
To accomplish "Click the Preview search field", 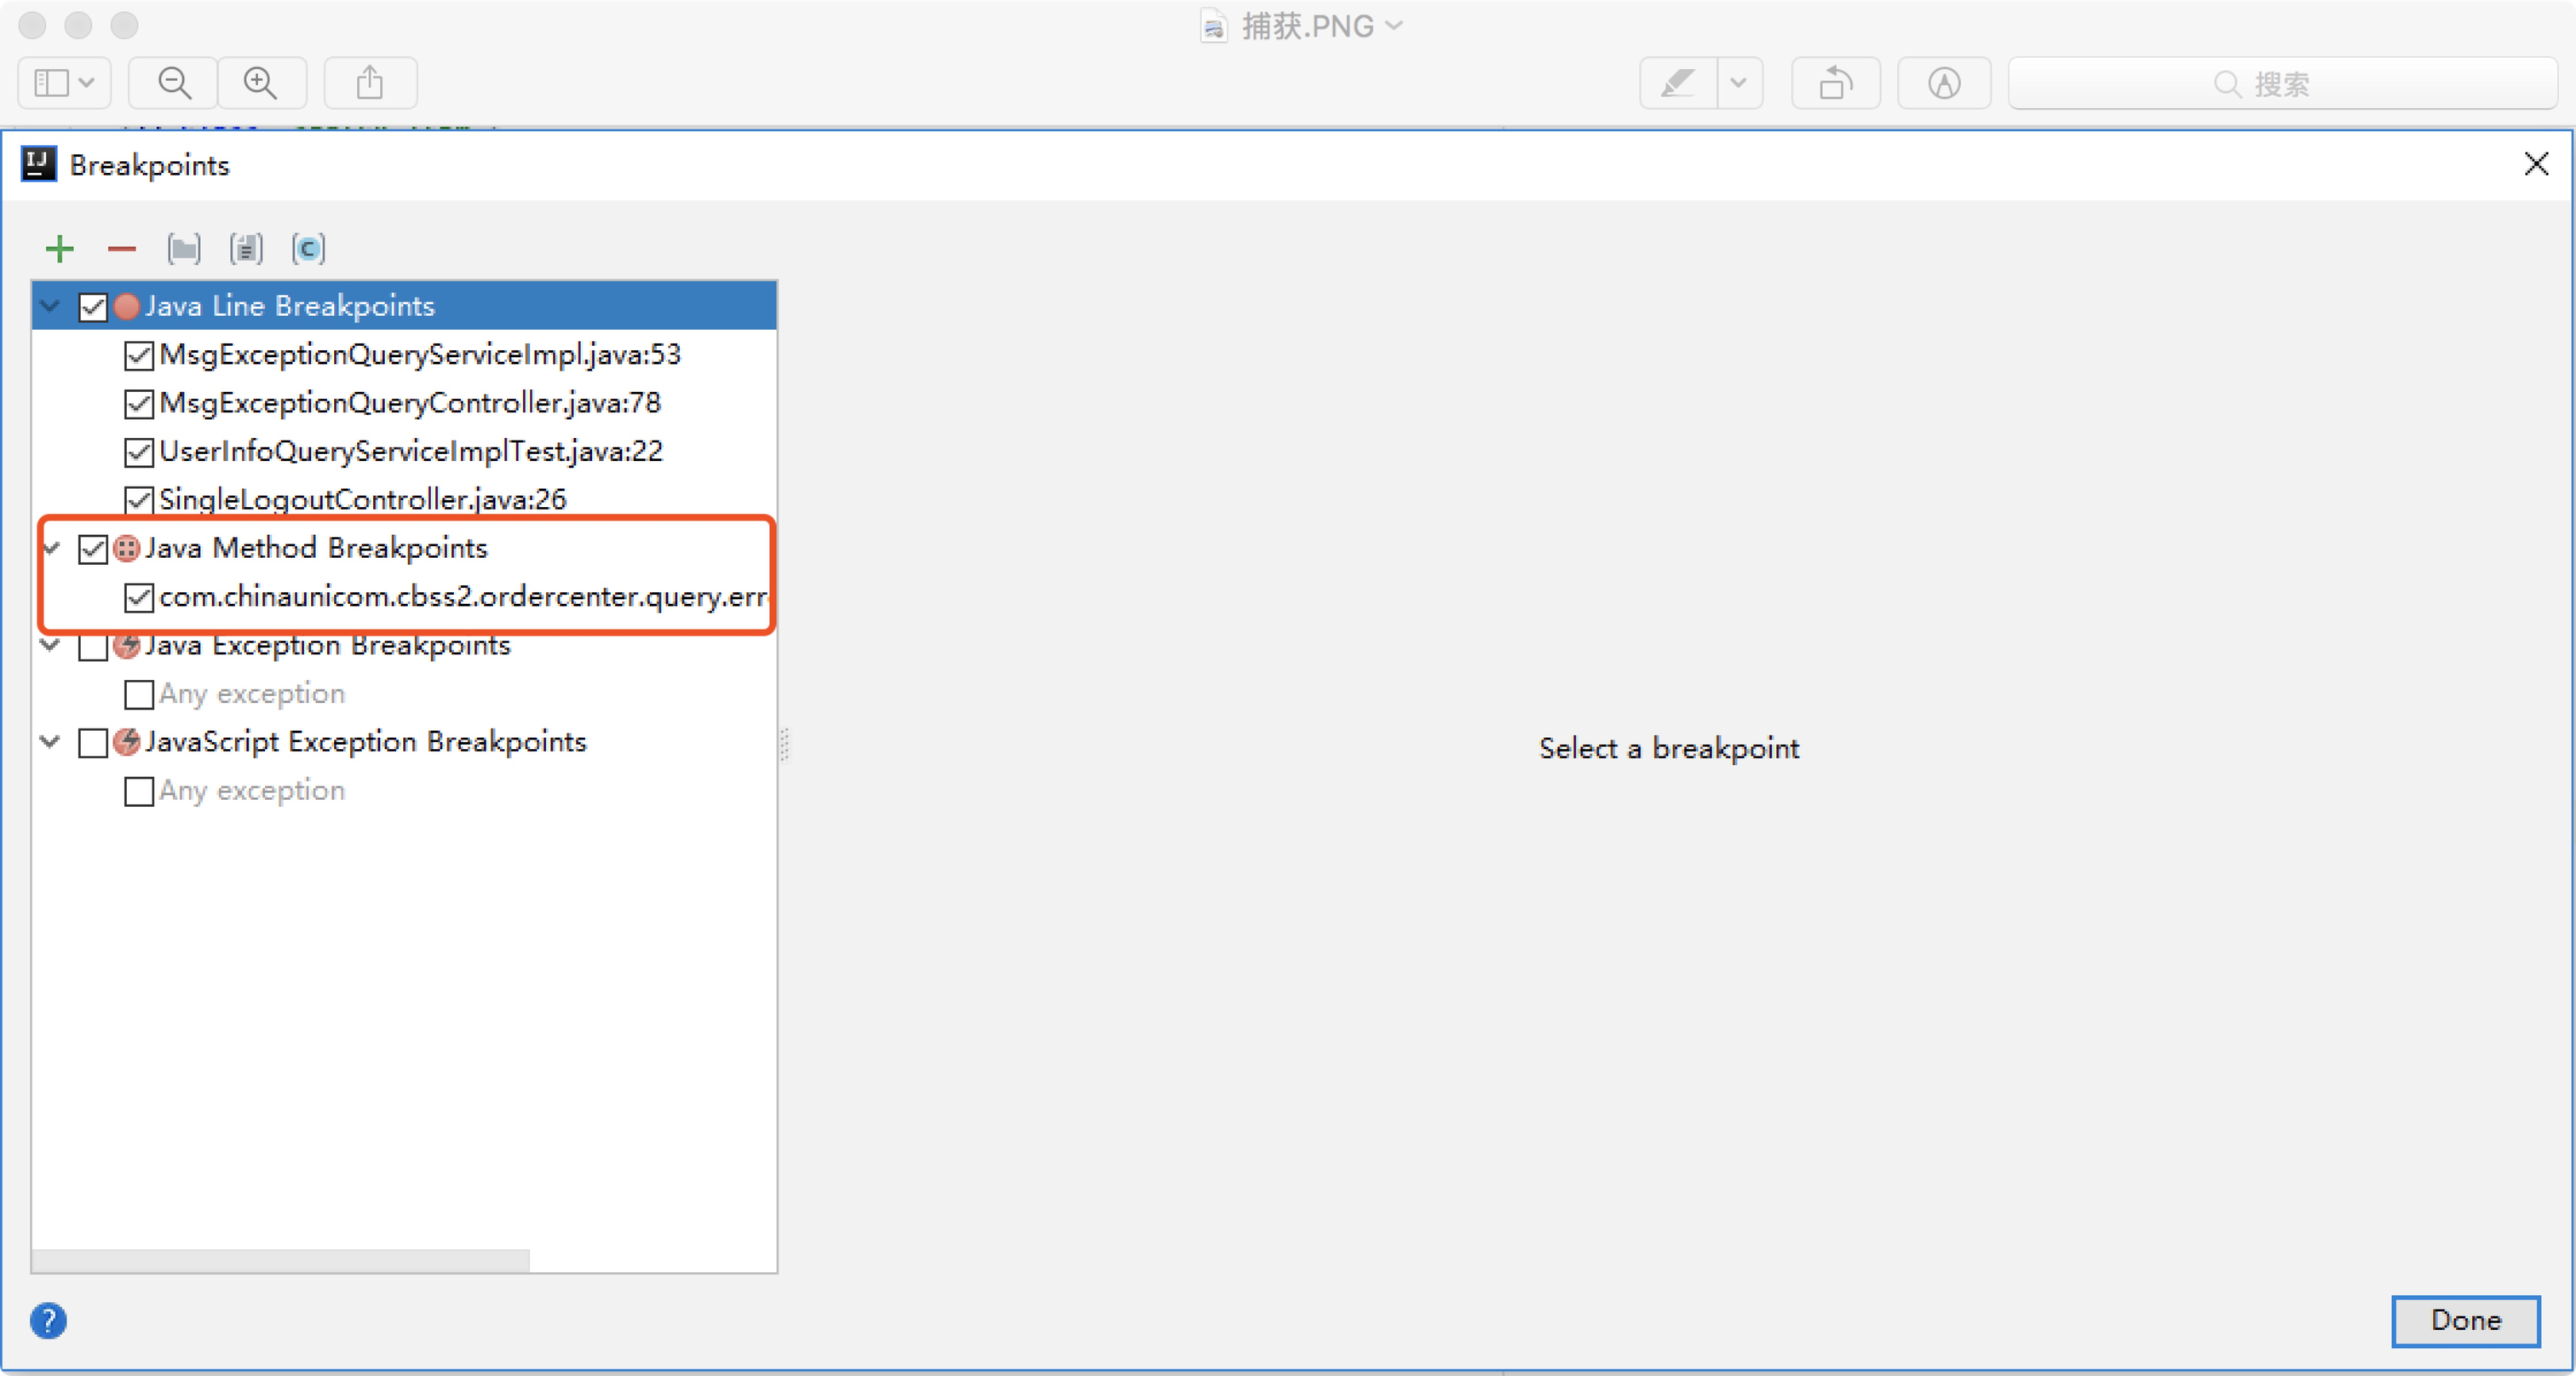I will [x=2280, y=83].
